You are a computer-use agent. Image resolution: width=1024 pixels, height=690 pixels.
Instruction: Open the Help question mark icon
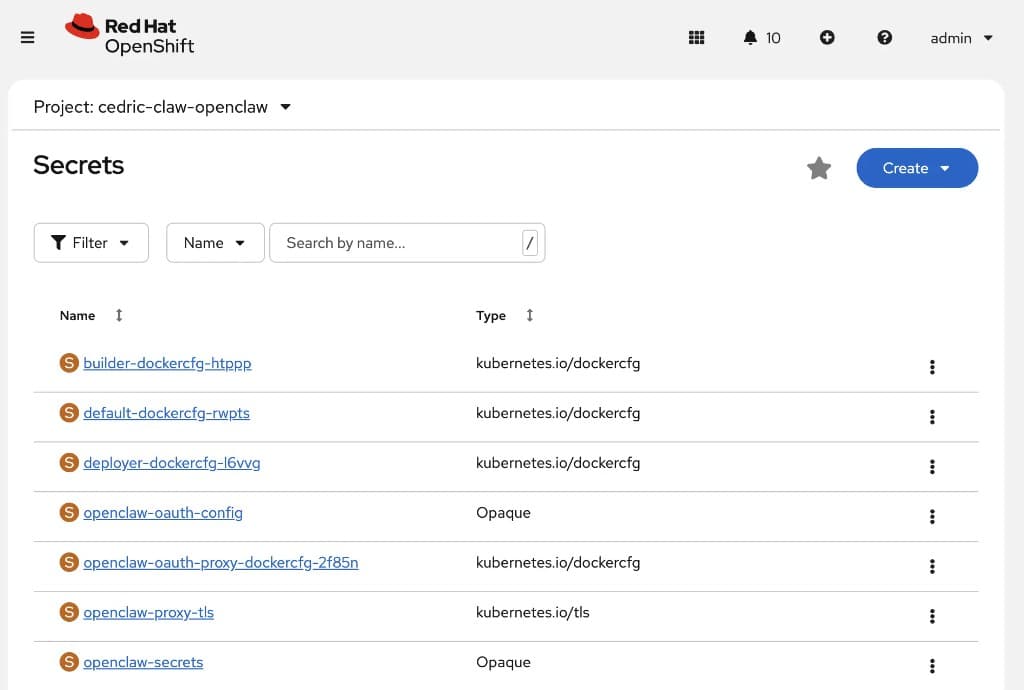click(884, 37)
